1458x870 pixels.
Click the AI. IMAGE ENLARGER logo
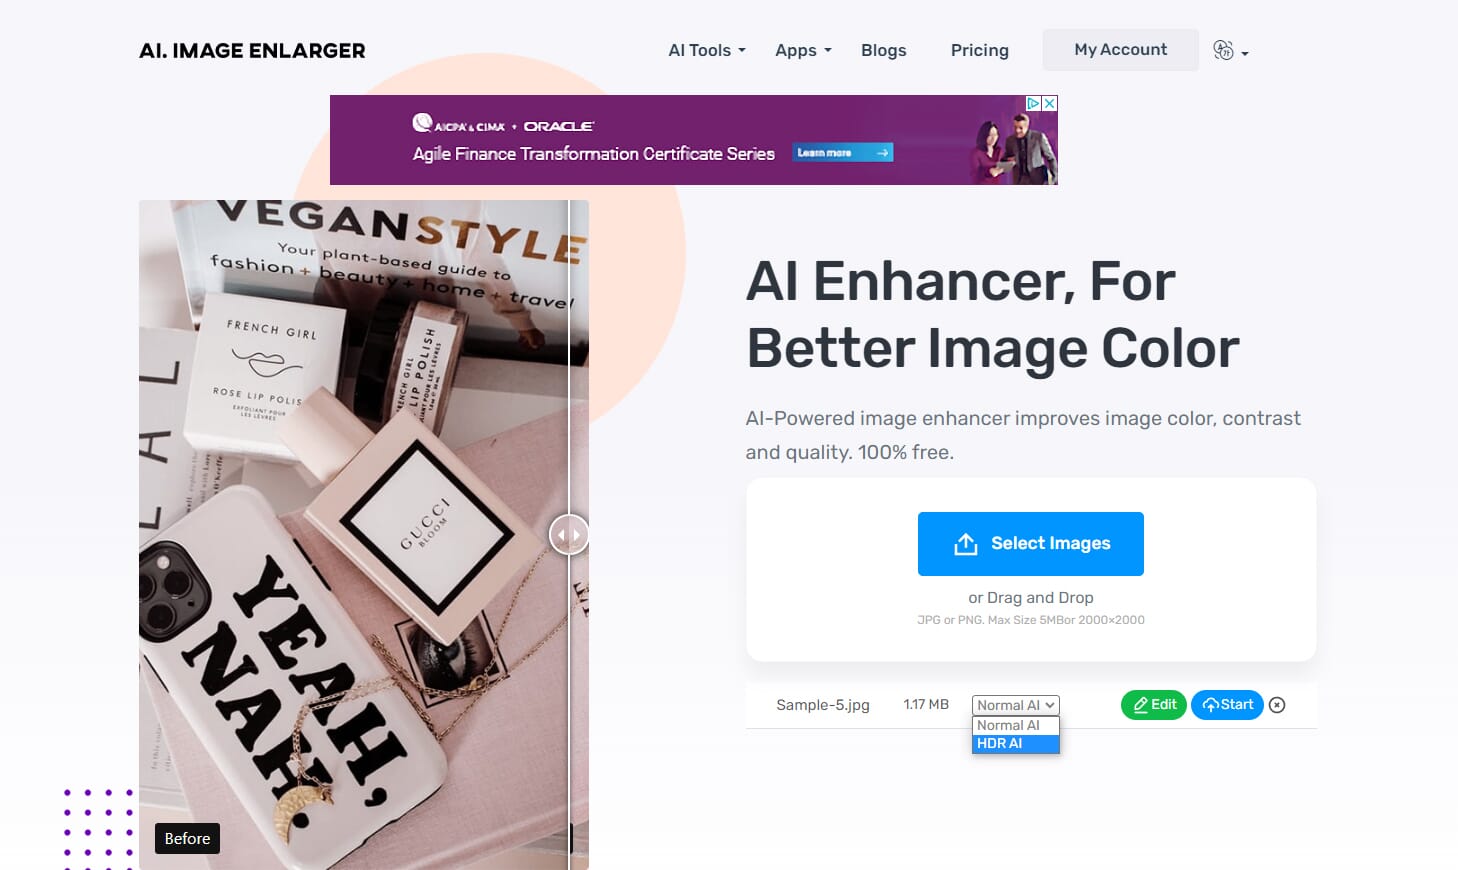coord(252,50)
